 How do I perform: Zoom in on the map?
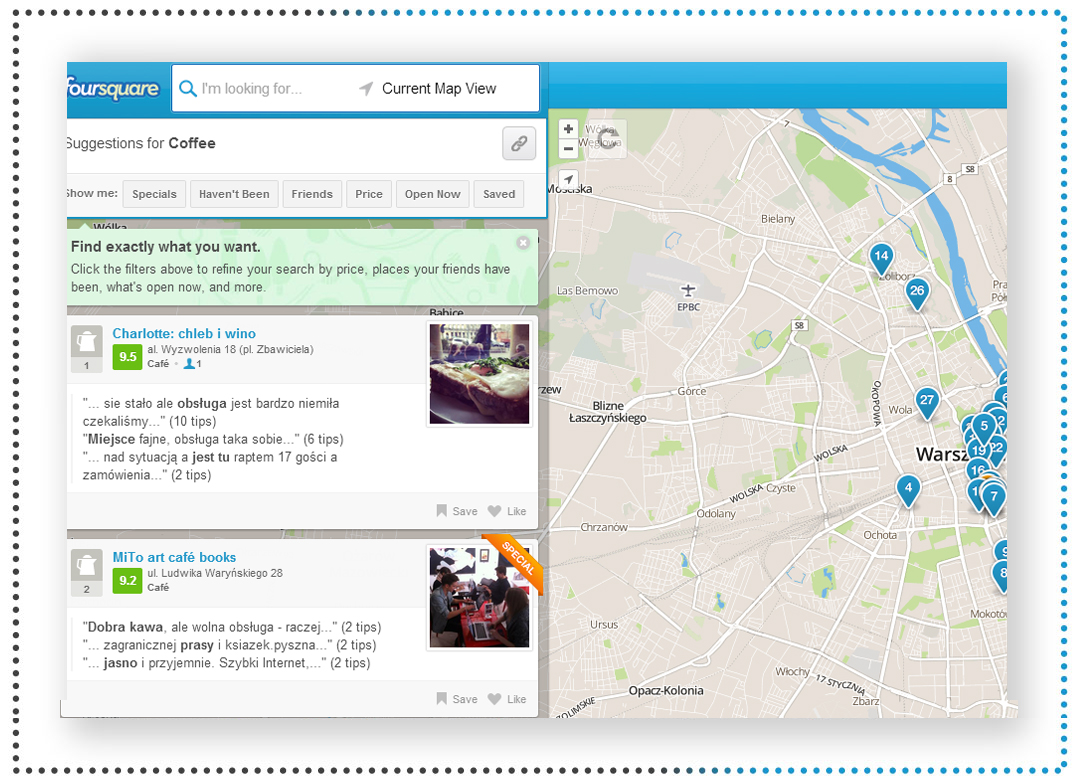coord(568,129)
